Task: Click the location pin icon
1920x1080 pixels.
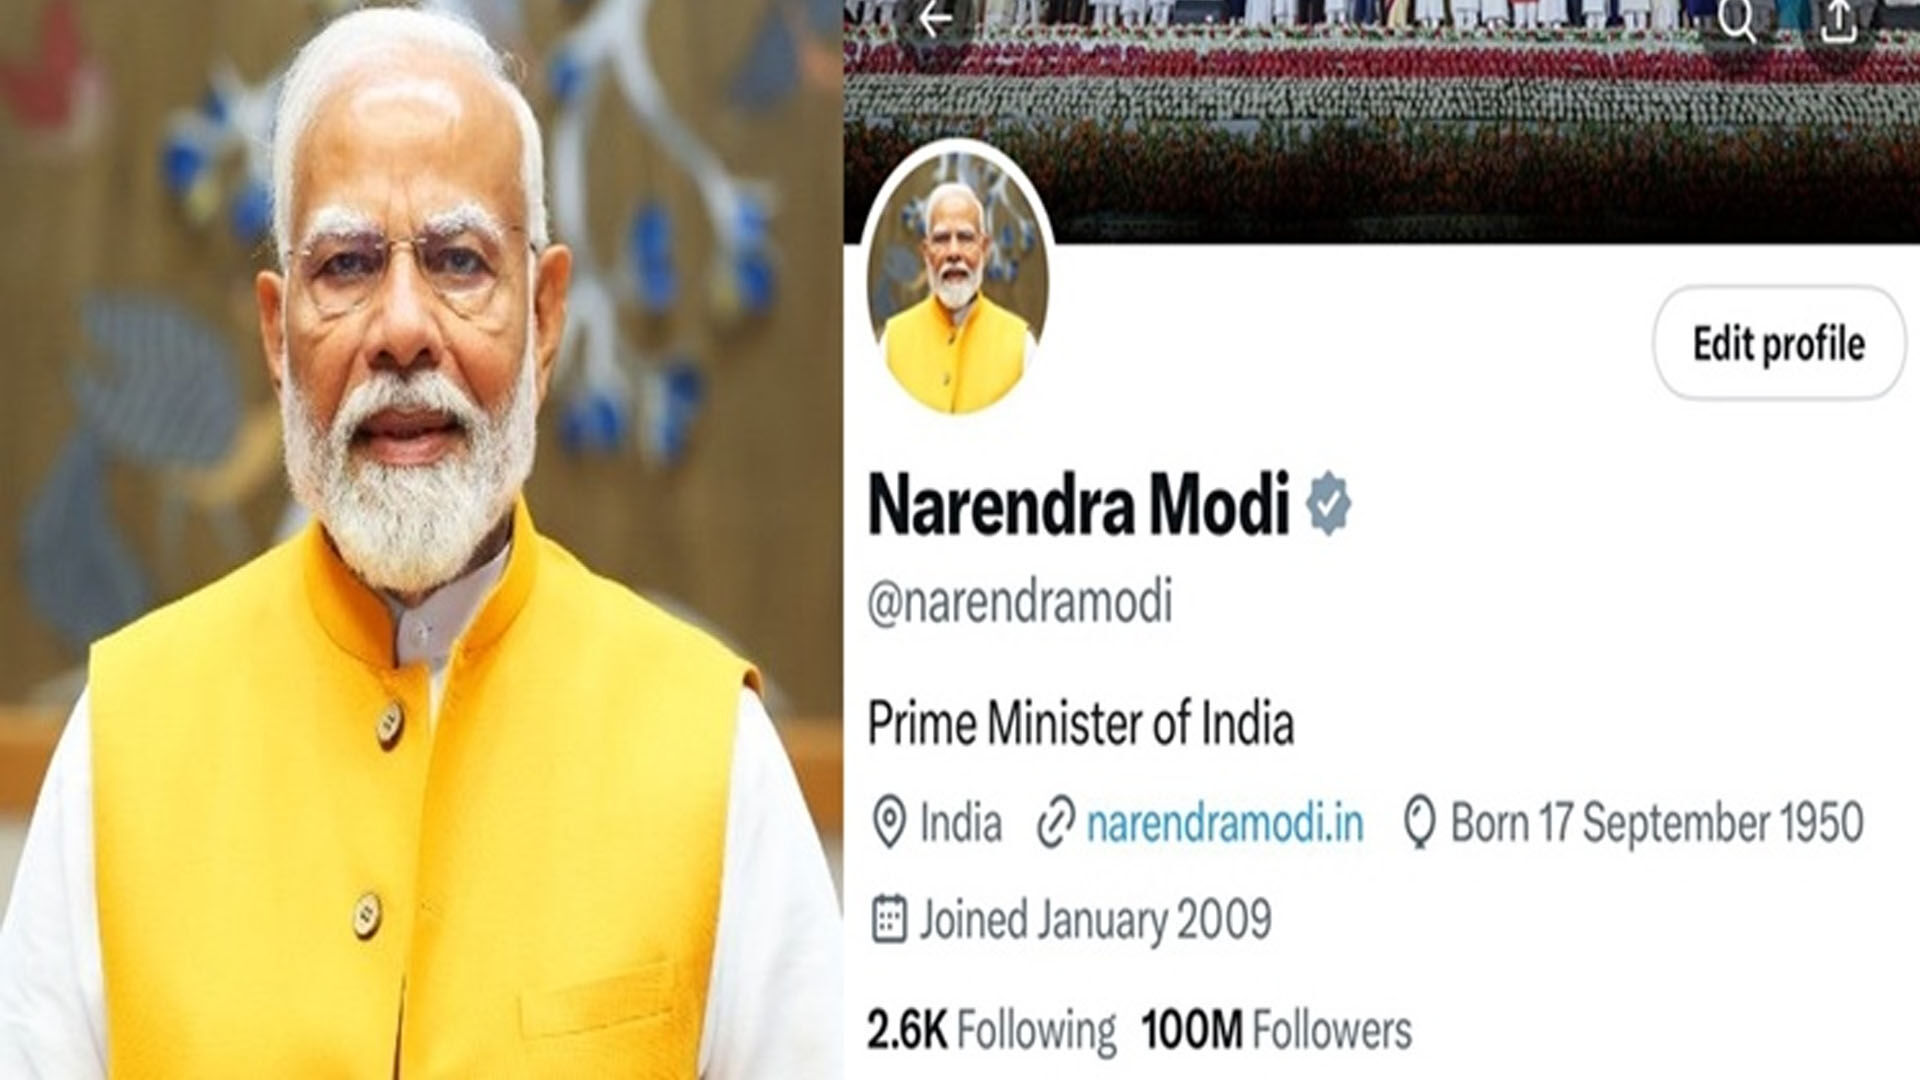Action: point(889,823)
